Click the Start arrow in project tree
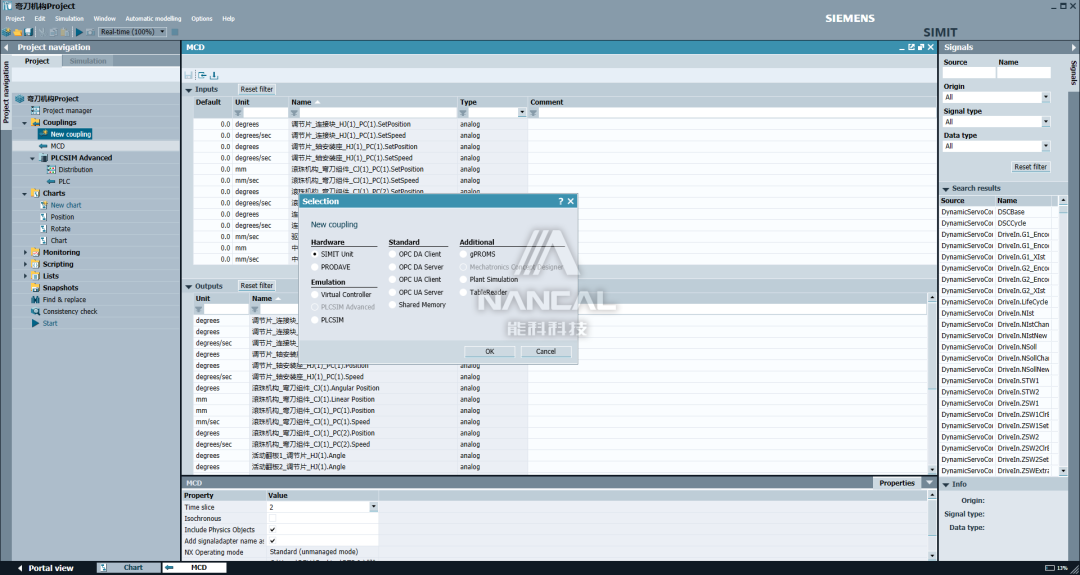The height and width of the screenshot is (575, 1080). tap(35, 323)
